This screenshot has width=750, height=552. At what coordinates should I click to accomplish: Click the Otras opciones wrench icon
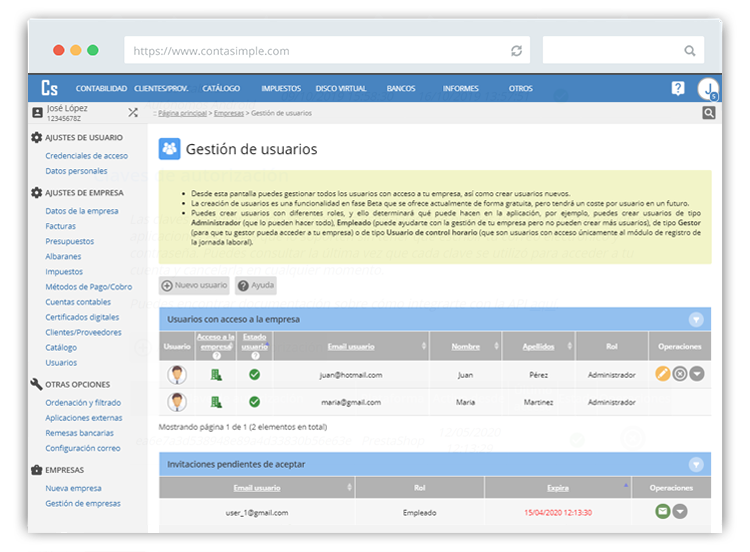(36, 384)
